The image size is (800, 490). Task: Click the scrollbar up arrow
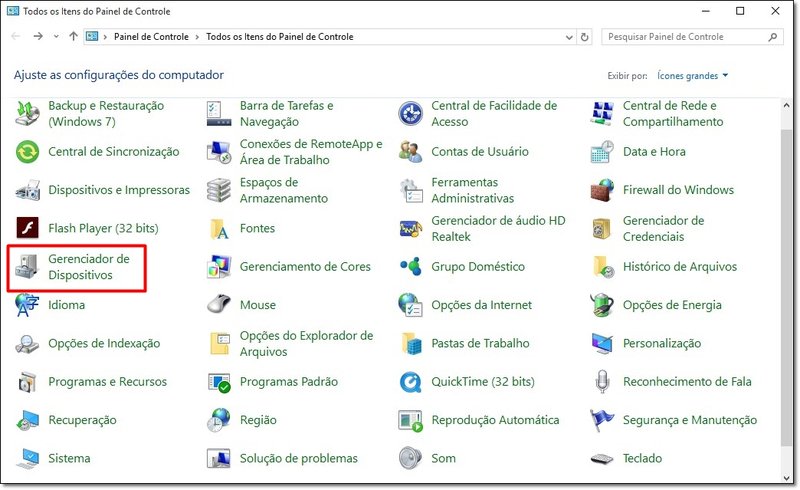pyautogui.click(x=786, y=105)
